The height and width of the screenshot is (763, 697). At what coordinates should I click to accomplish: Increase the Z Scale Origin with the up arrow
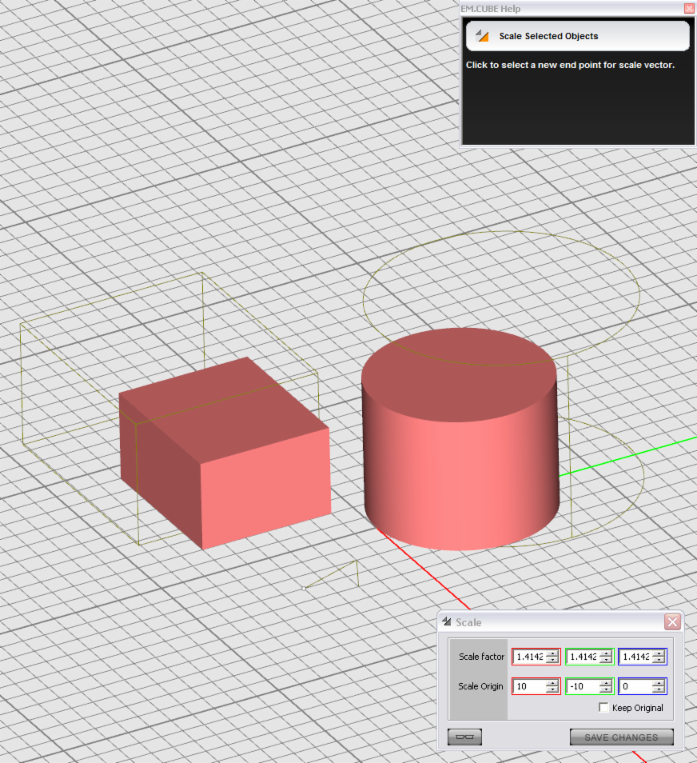click(x=658, y=682)
